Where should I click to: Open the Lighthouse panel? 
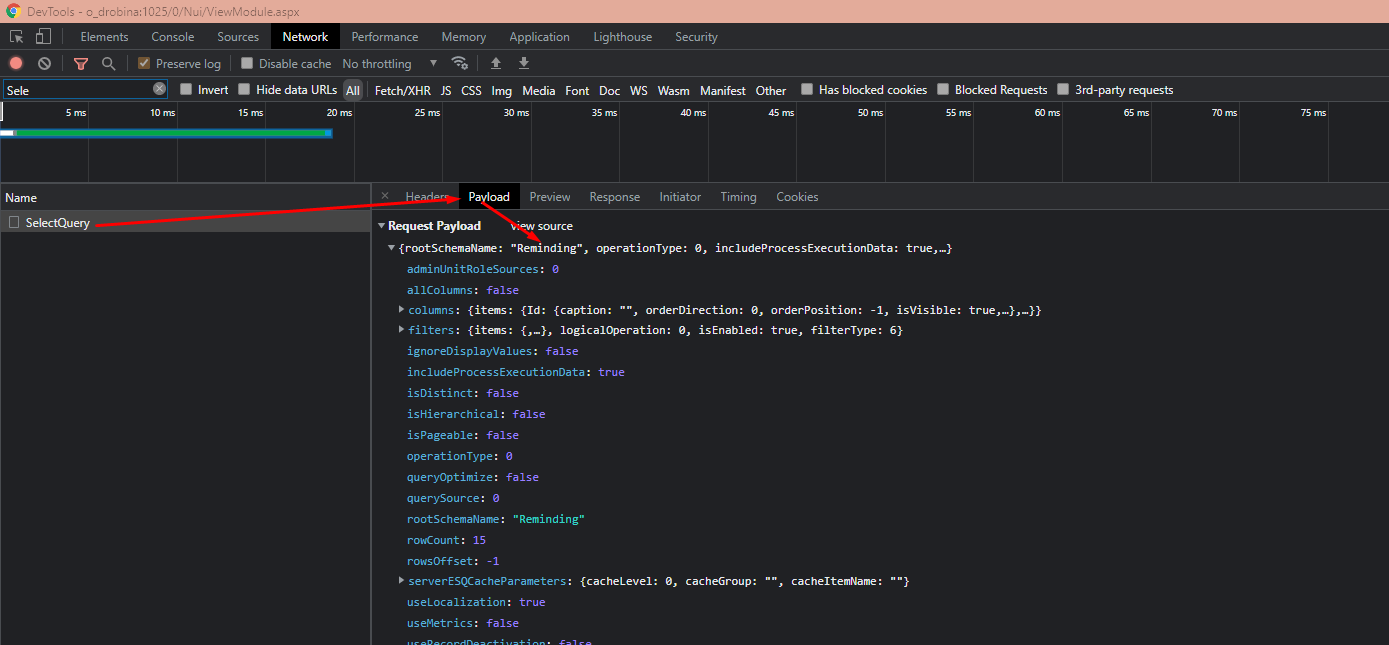pos(623,37)
